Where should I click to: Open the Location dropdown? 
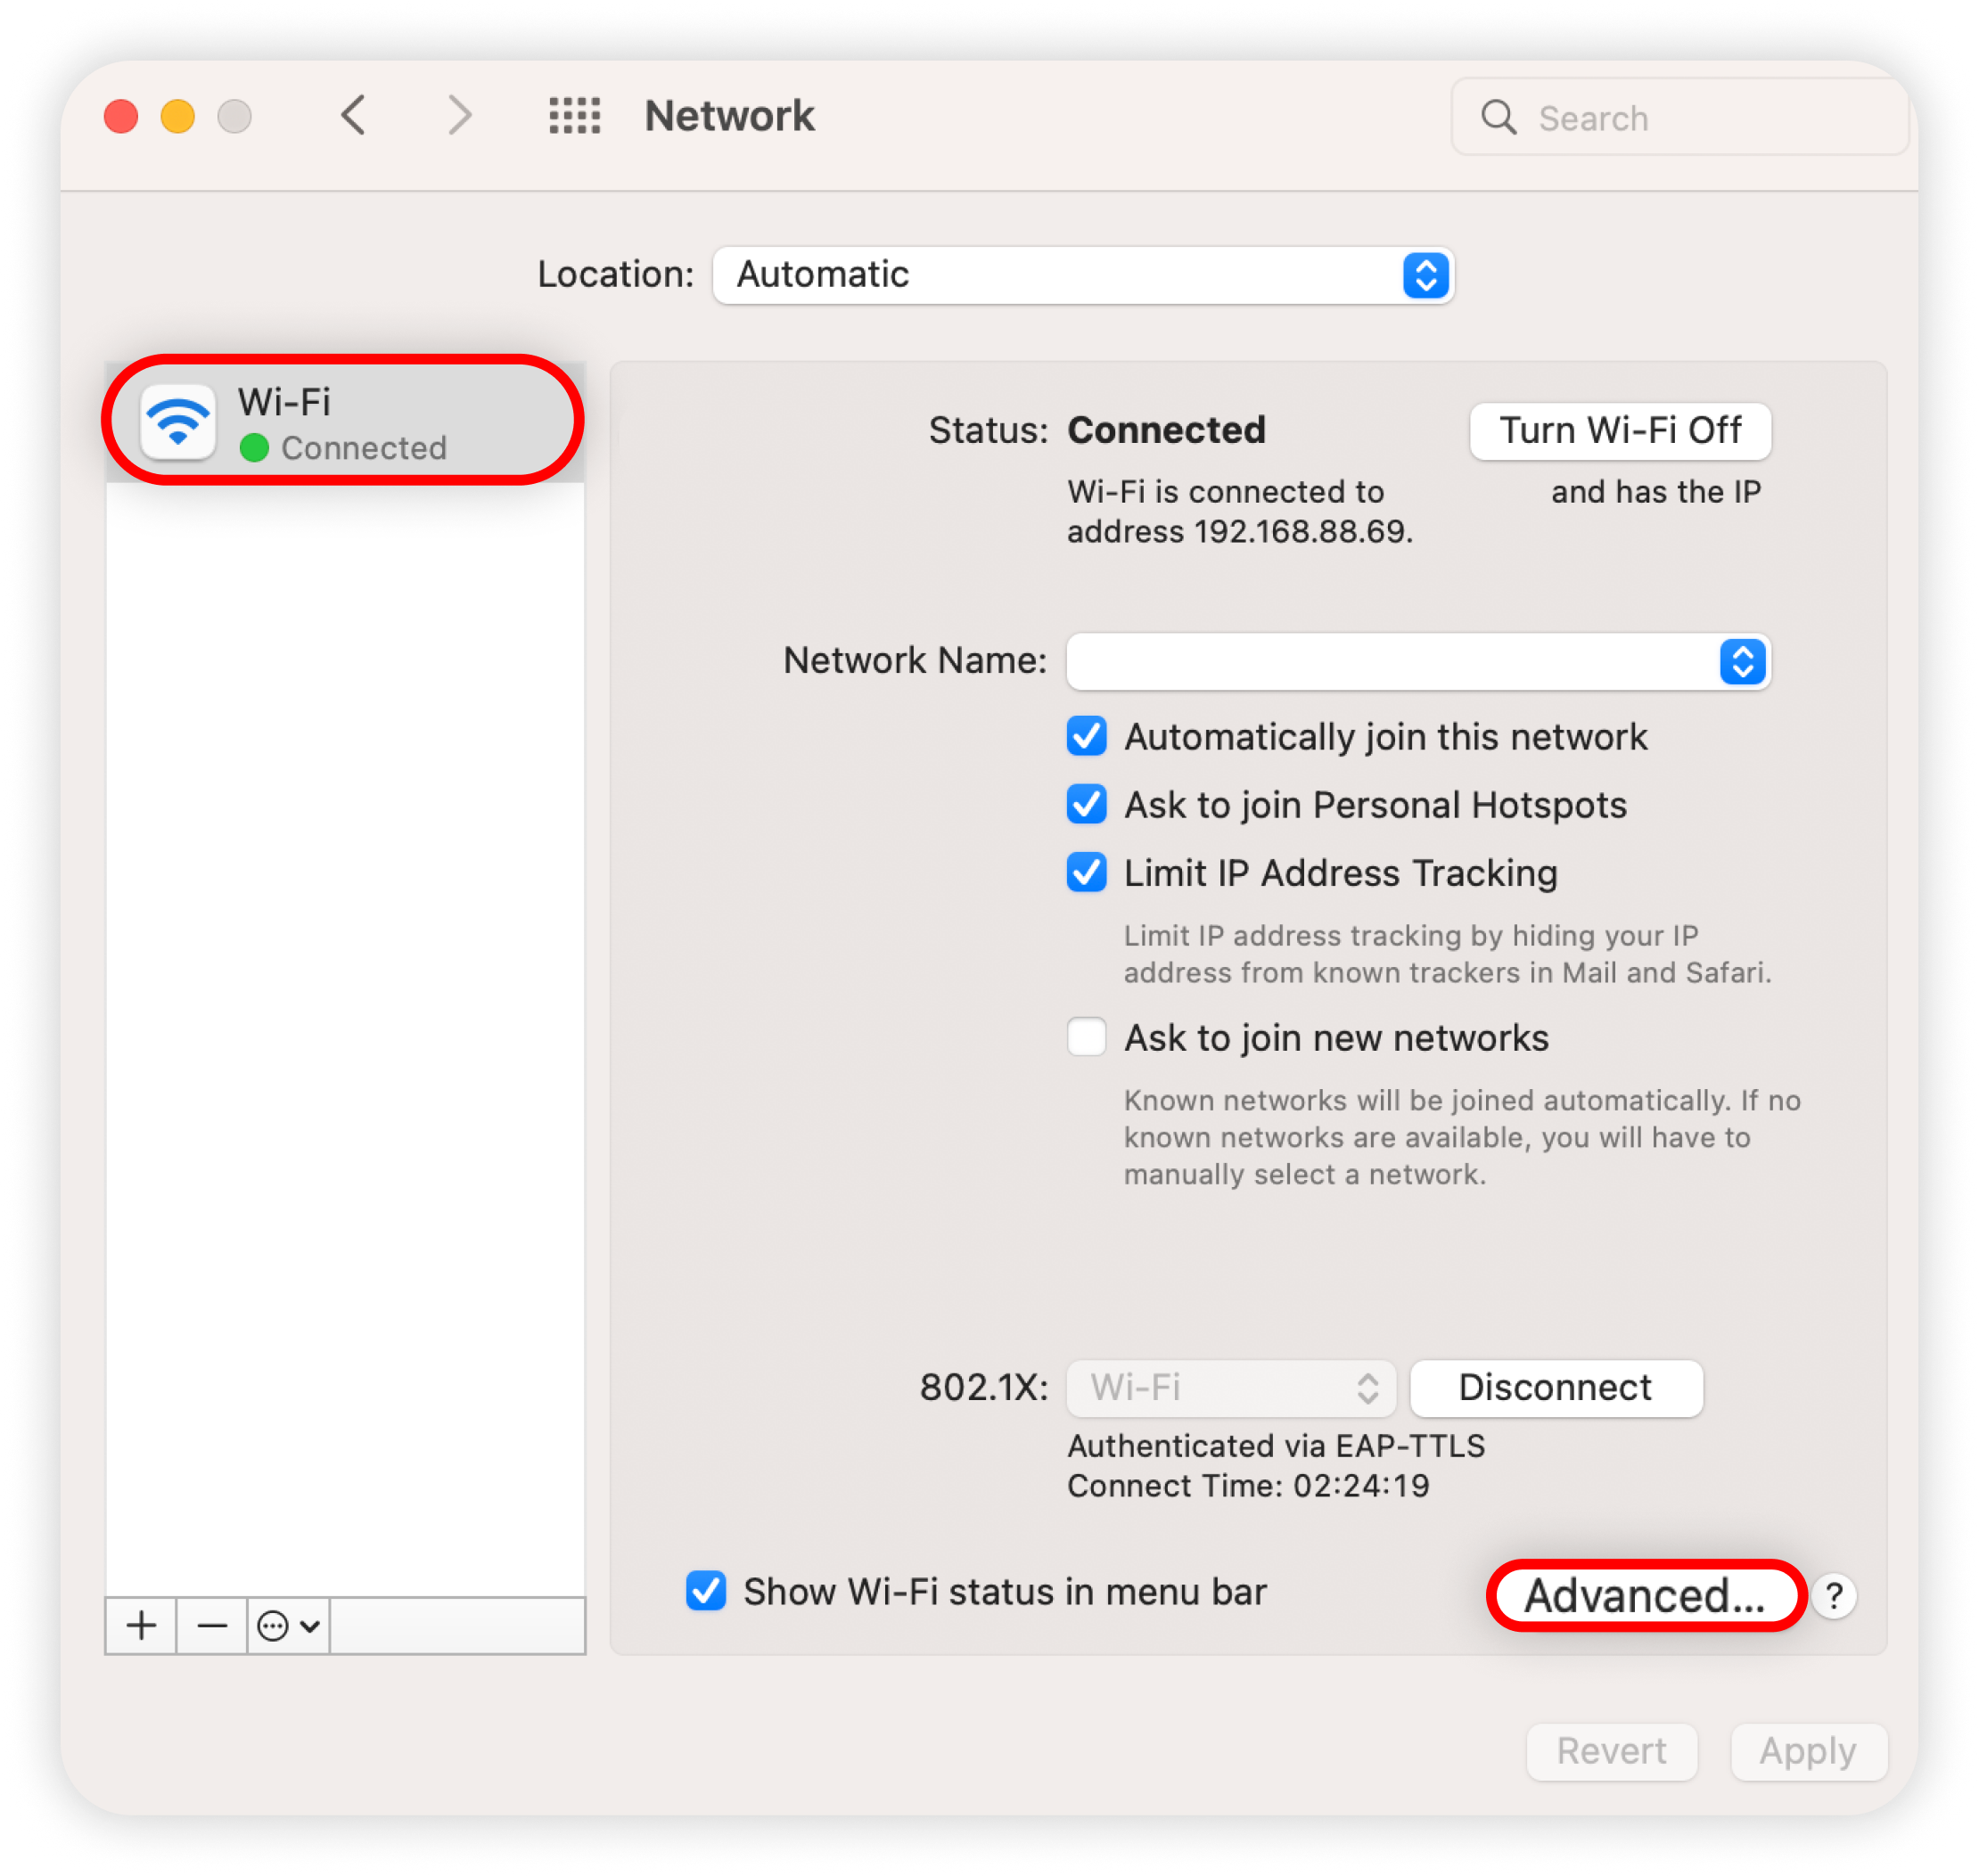(1083, 275)
